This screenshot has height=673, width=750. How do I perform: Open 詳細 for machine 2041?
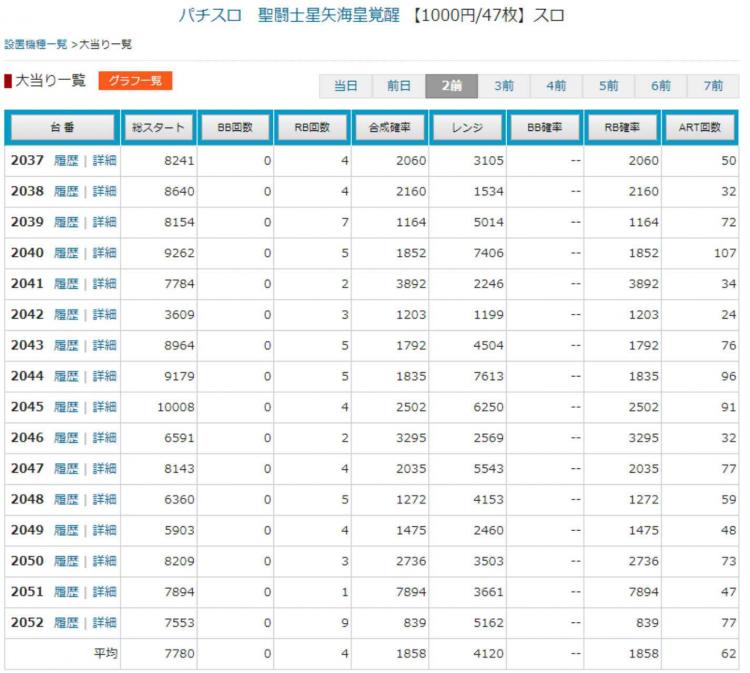(104, 284)
